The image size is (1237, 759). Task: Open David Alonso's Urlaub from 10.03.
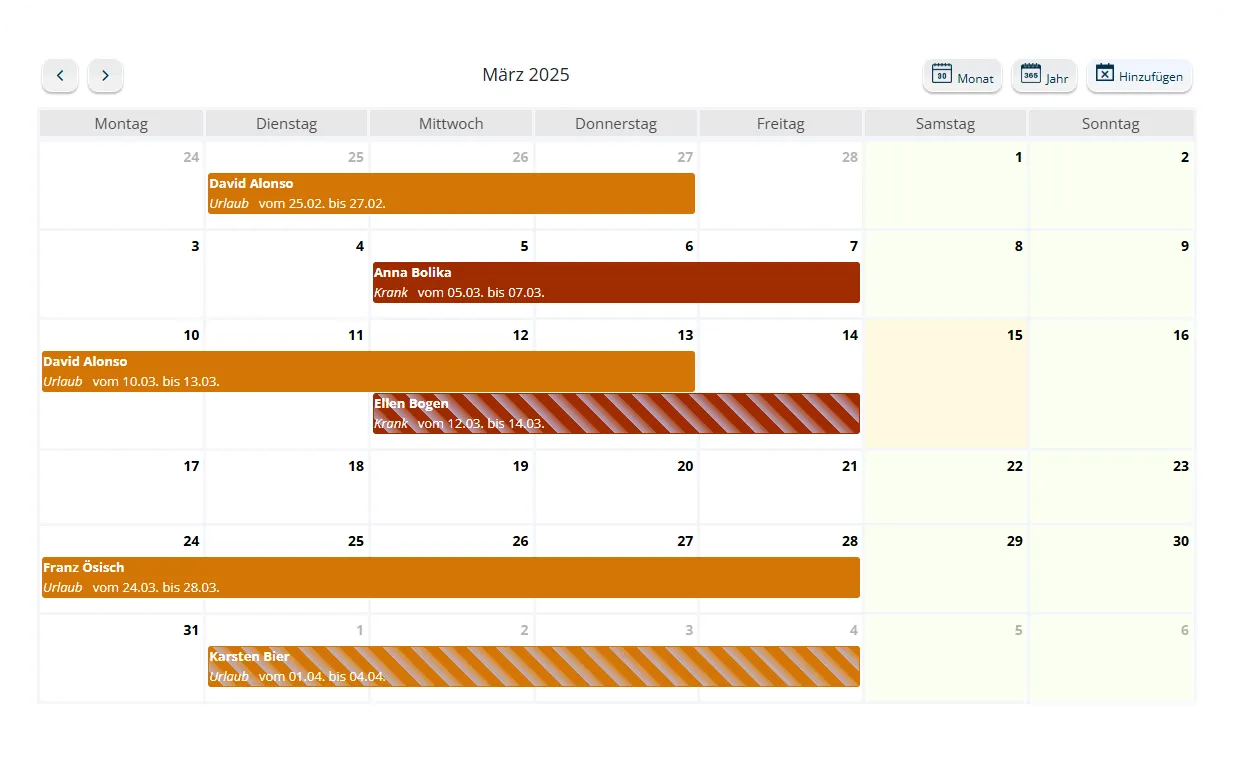pos(368,371)
